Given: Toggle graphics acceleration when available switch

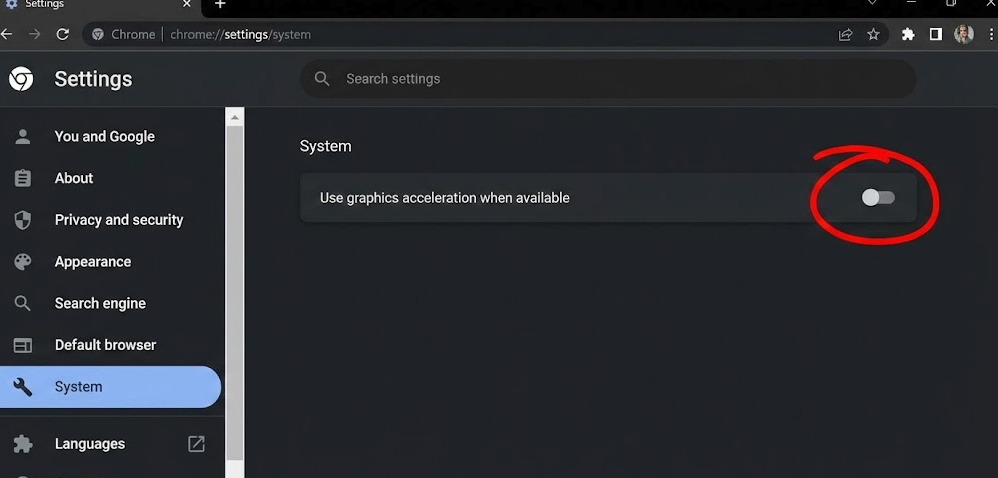Looking at the screenshot, I should (x=878, y=198).
